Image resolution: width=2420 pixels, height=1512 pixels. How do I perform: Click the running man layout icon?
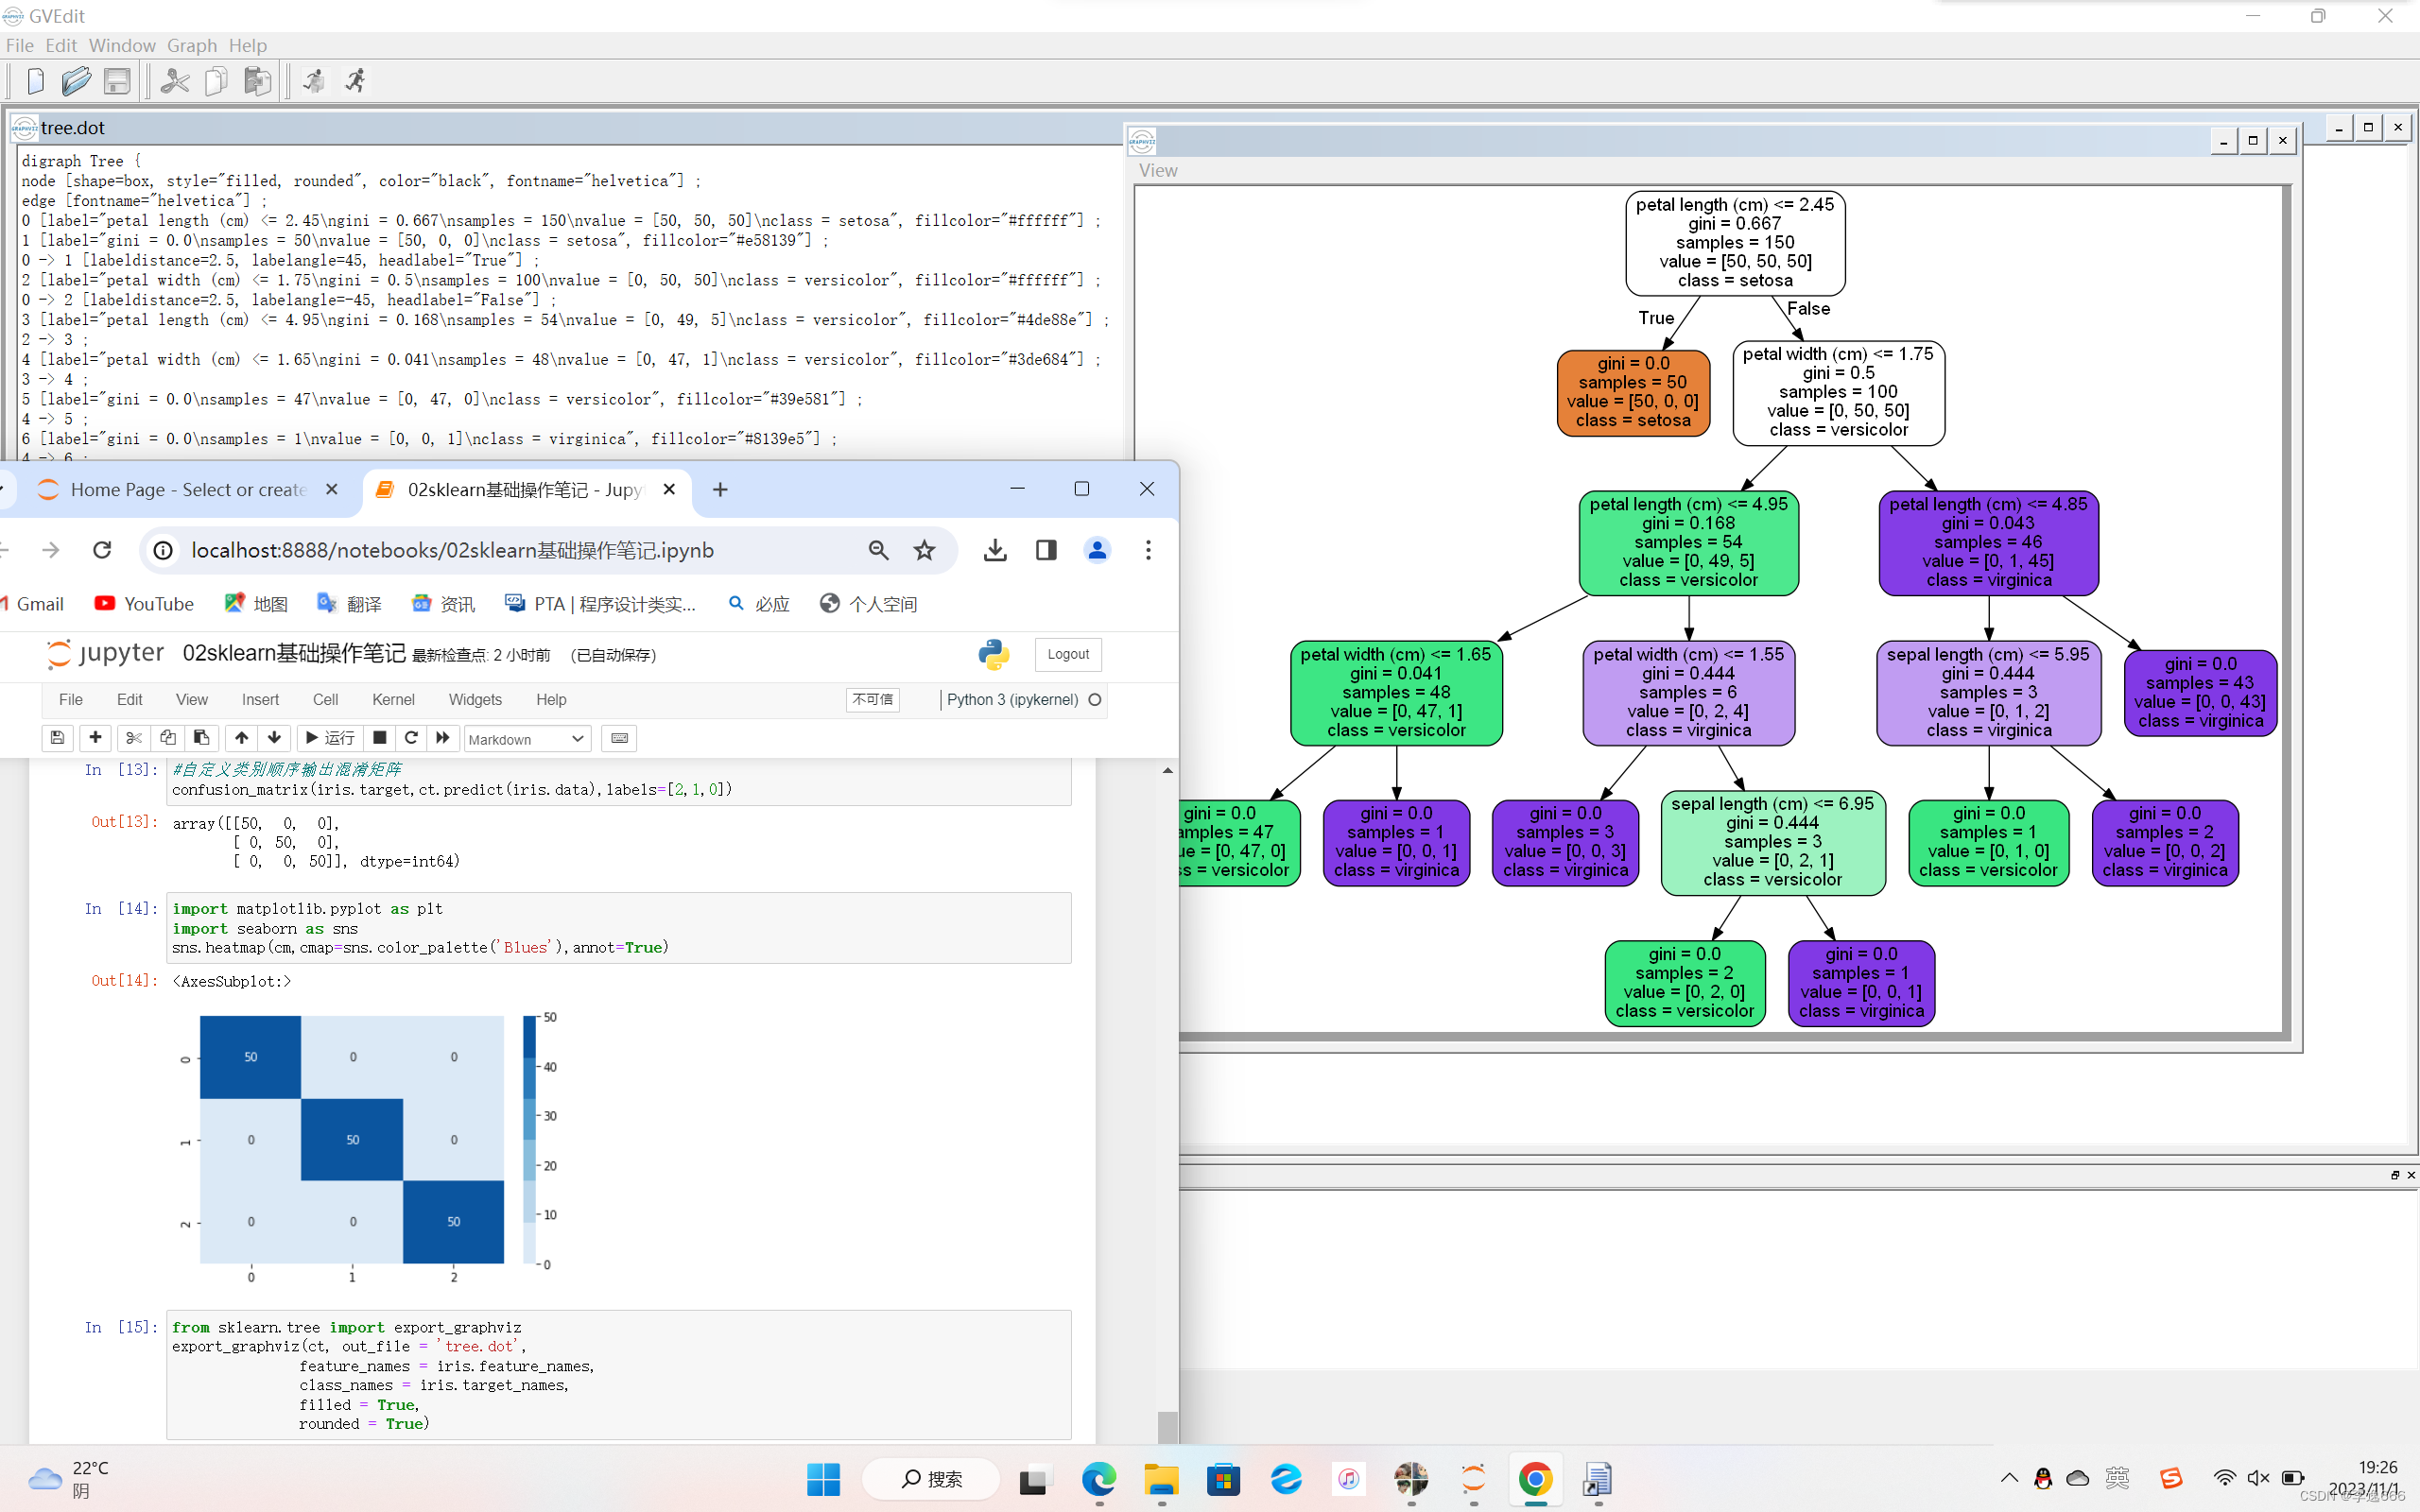pyautogui.click(x=356, y=81)
